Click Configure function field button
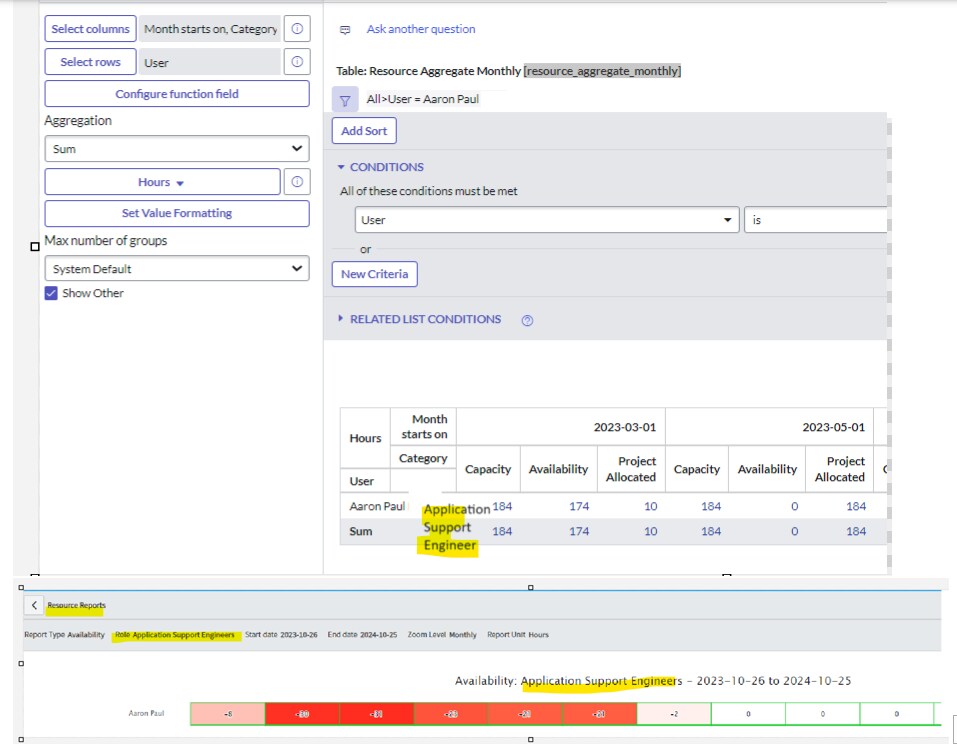Viewport: 957px width, 748px height. [177, 94]
